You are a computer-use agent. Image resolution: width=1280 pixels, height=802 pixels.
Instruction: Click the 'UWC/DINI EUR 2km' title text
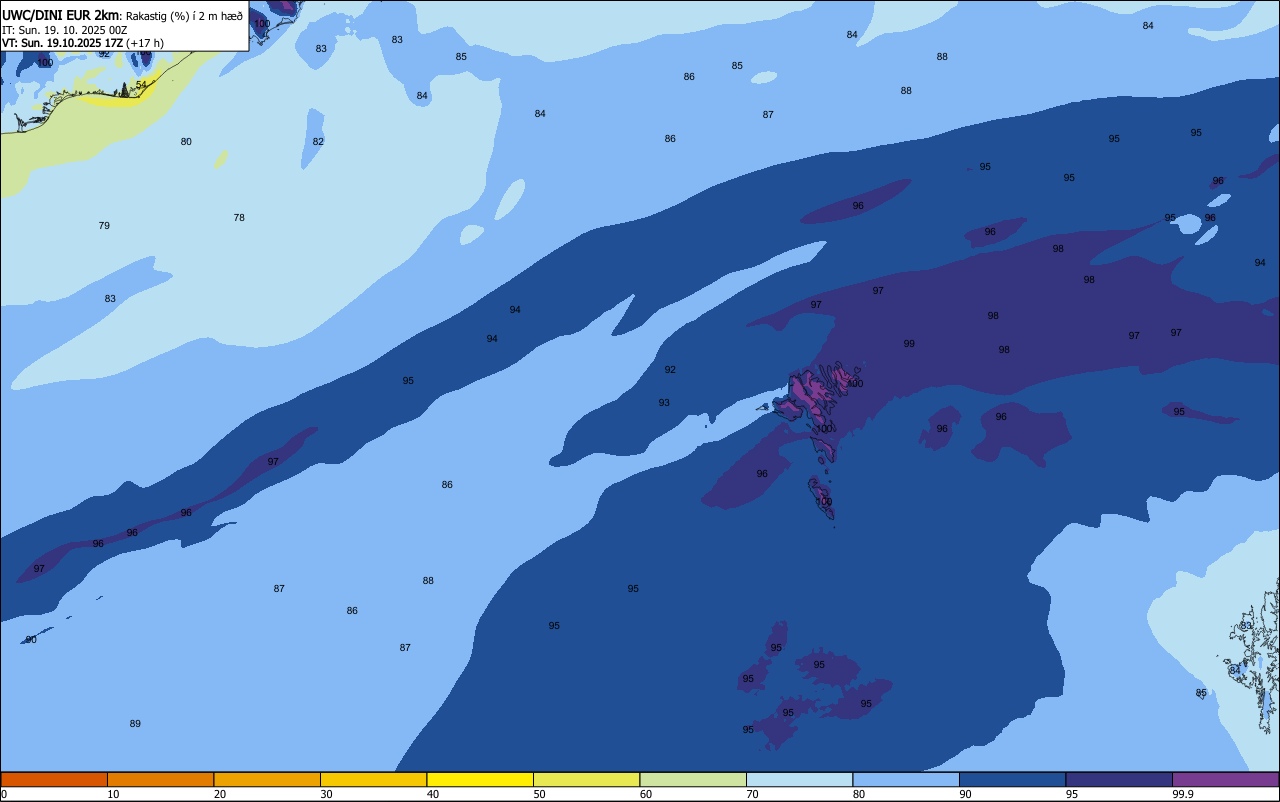tap(61, 15)
